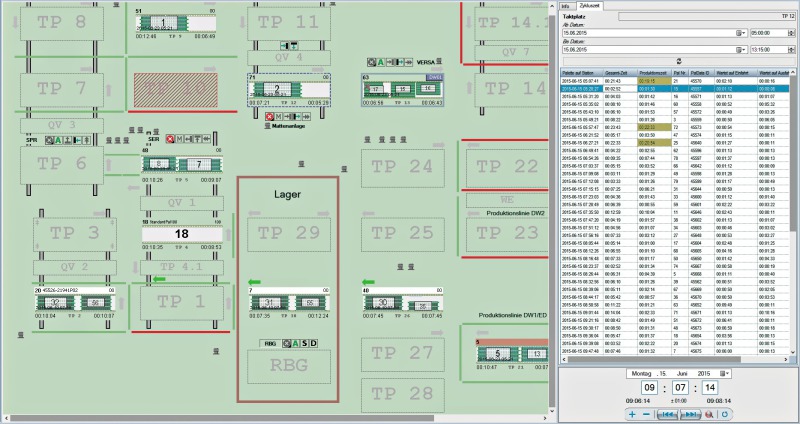
Task: Click the seconds field showing 14
Action: (x=710, y=387)
